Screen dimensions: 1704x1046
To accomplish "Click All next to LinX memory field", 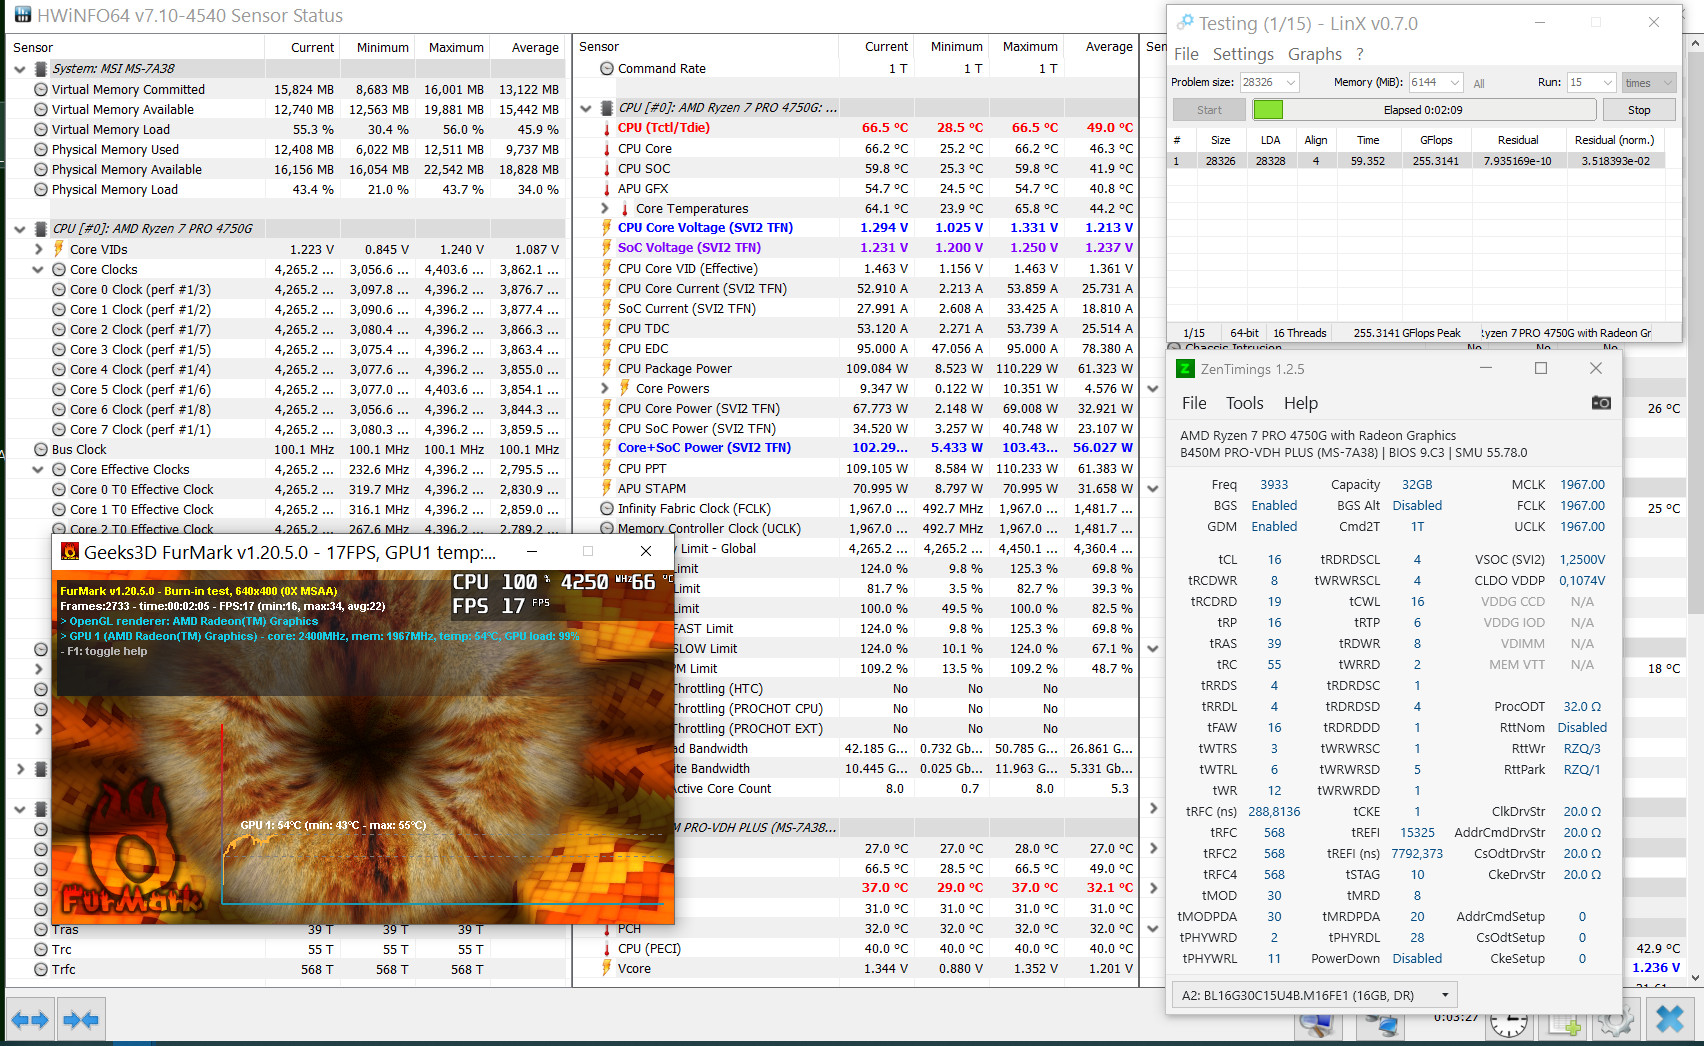I will click(1479, 83).
